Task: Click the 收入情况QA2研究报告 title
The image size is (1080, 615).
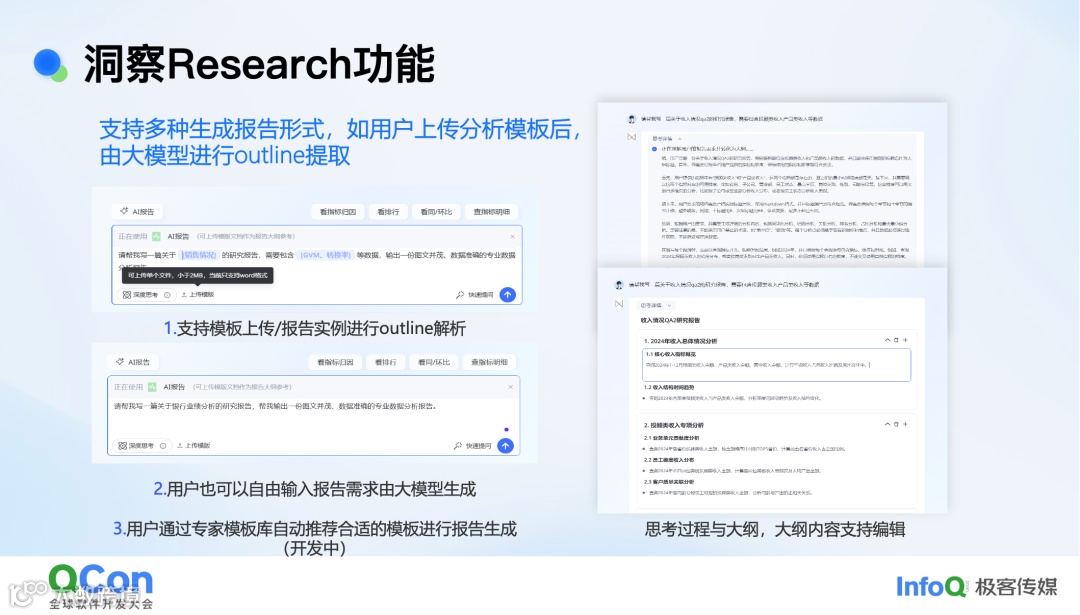Action: (x=670, y=320)
